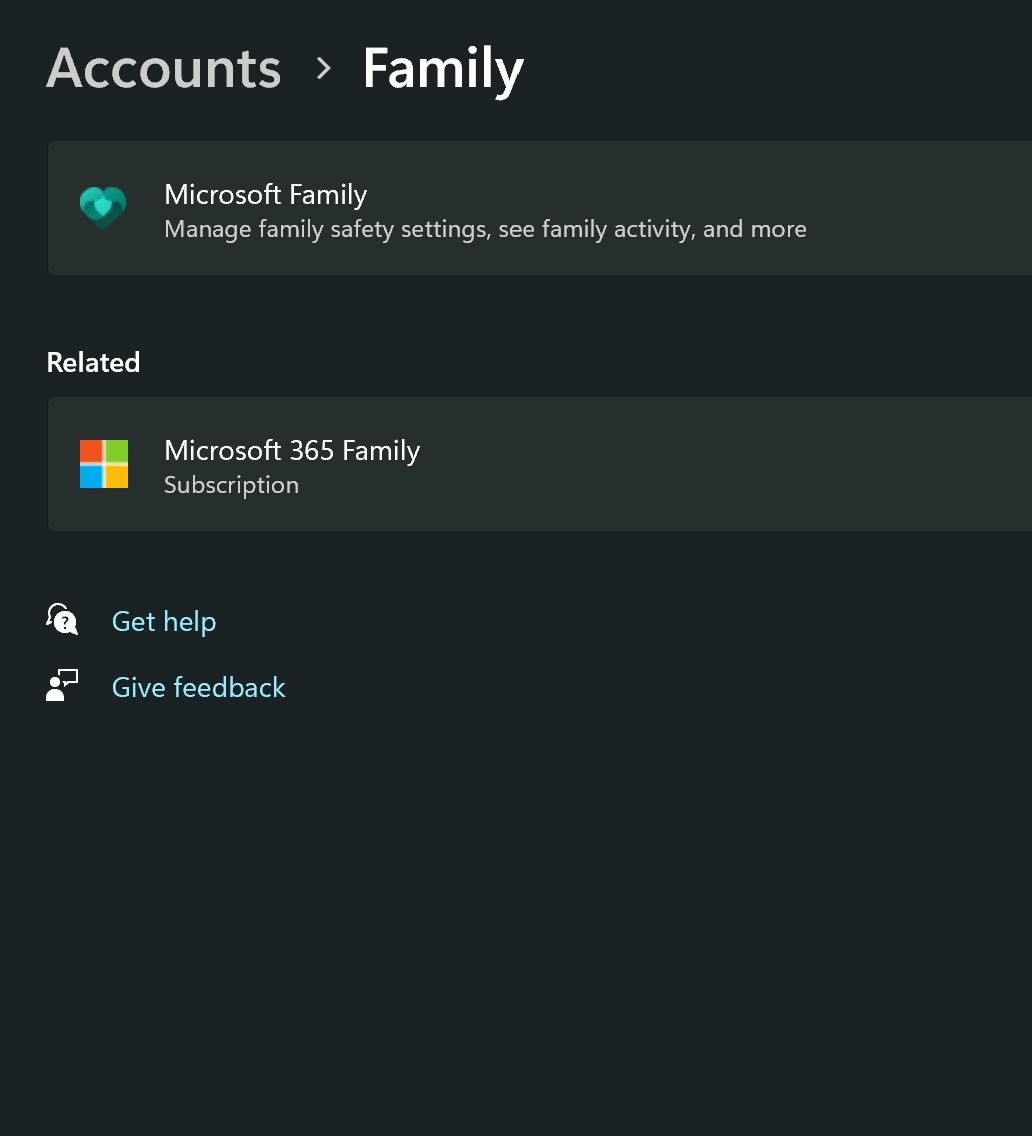Screen dimensions: 1032x1136
Task: Click the Subscription label text
Action: click(x=231, y=486)
